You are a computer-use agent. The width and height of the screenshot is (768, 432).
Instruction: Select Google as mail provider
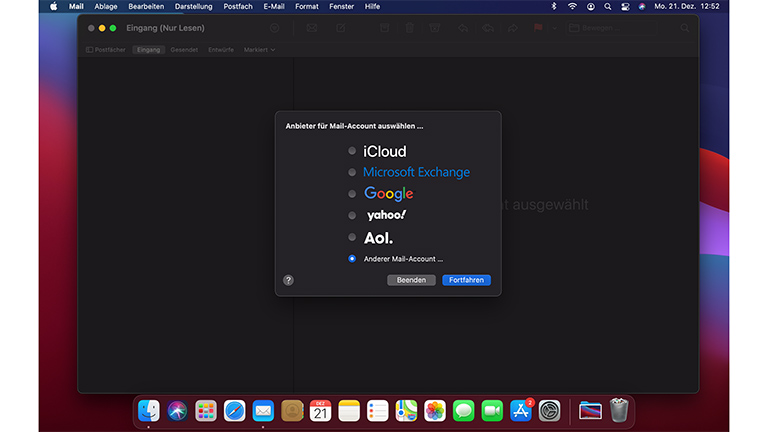tap(352, 194)
